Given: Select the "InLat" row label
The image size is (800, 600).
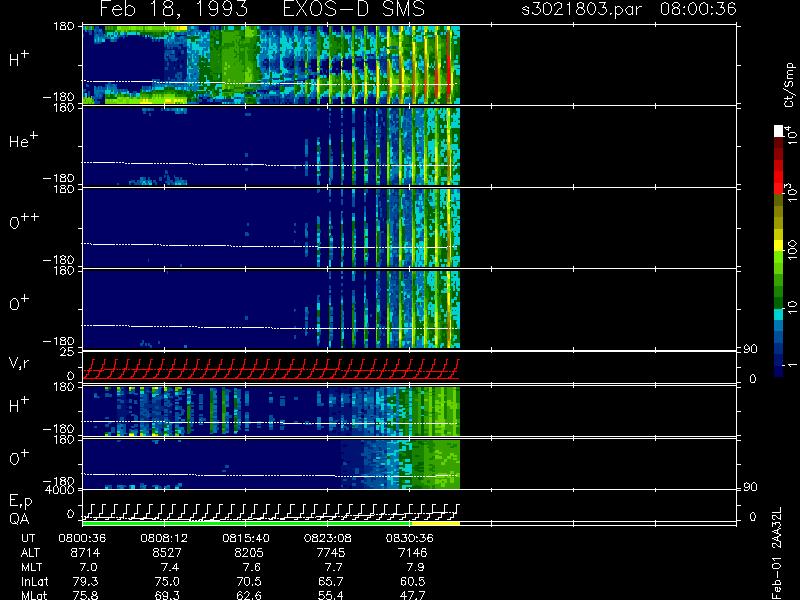Looking at the screenshot, I should tap(35, 582).
